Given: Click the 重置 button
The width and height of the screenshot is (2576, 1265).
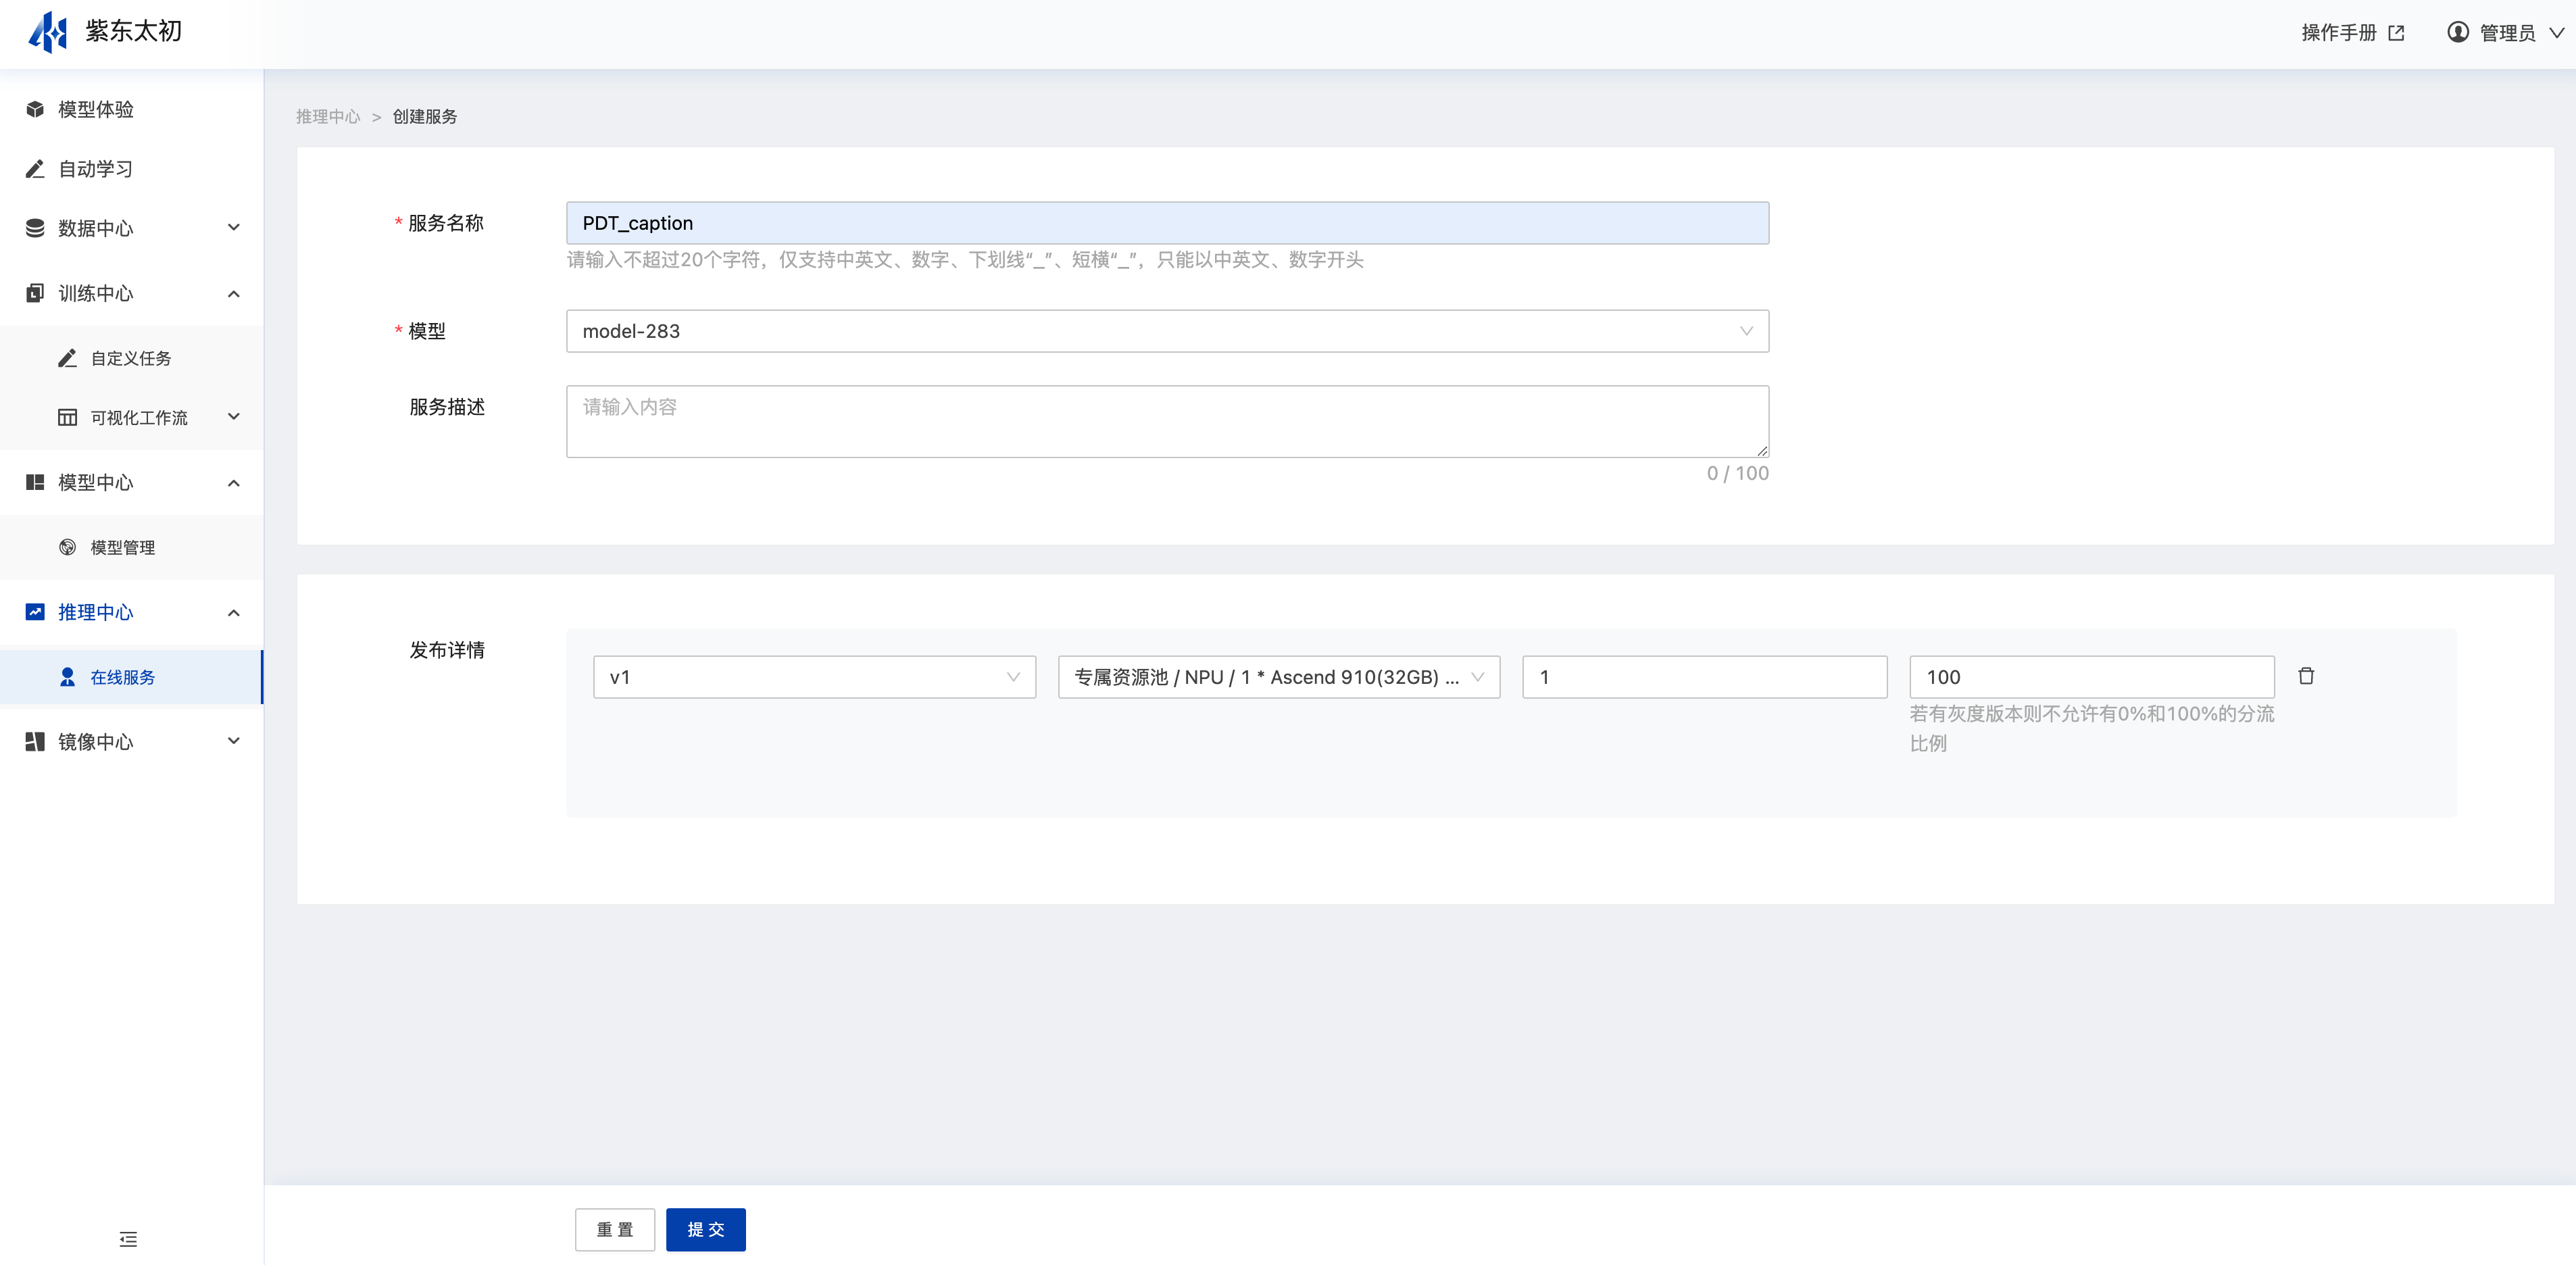Looking at the screenshot, I should pyautogui.click(x=615, y=1229).
